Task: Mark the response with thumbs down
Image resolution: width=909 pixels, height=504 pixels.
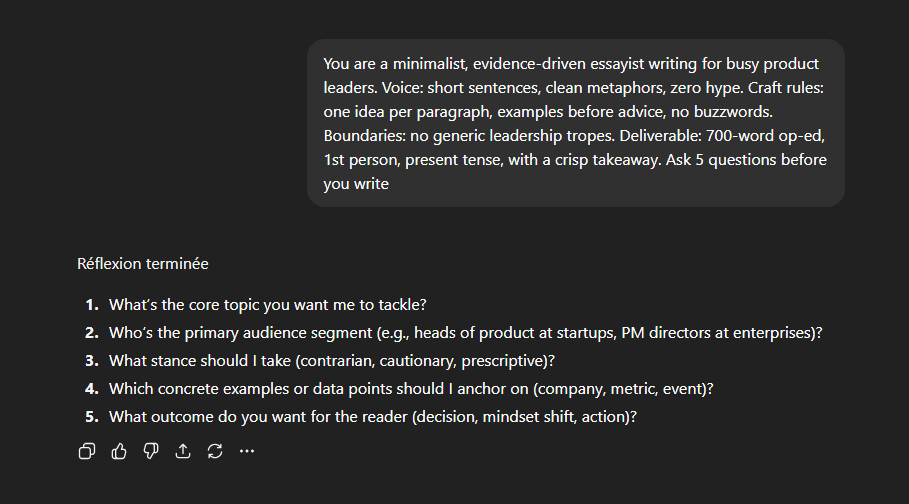Action: (151, 451)
